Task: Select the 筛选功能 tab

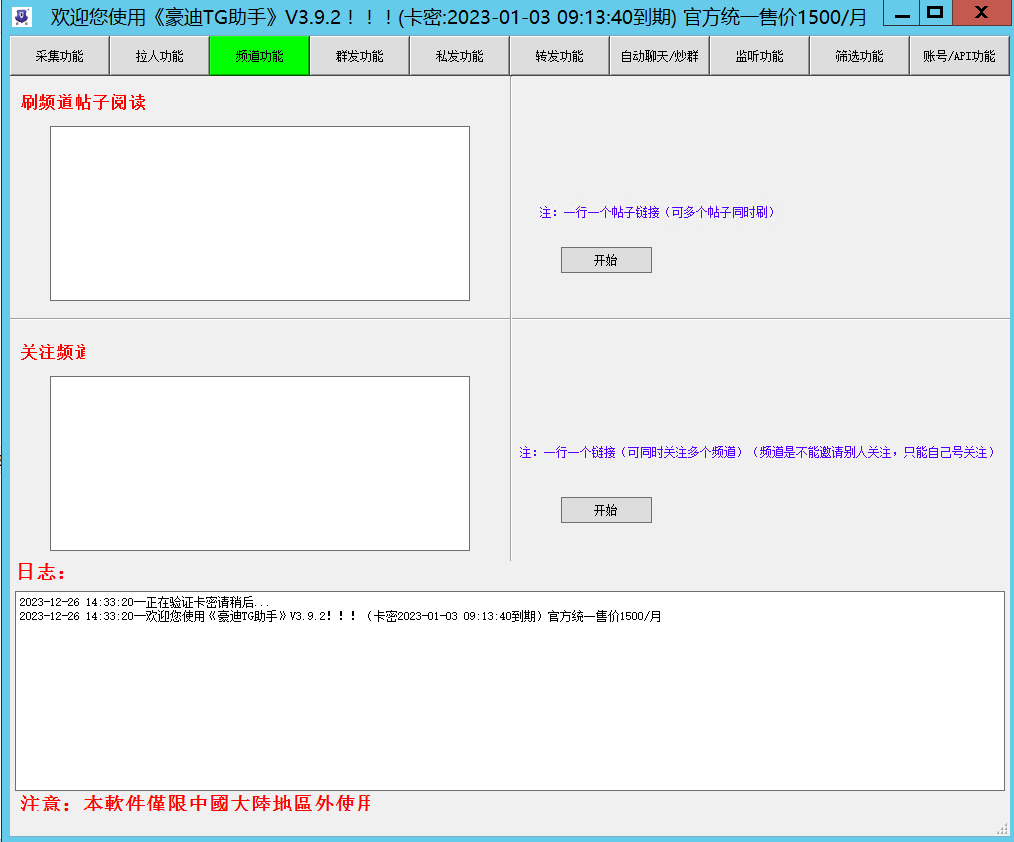Action: (859, 56)
